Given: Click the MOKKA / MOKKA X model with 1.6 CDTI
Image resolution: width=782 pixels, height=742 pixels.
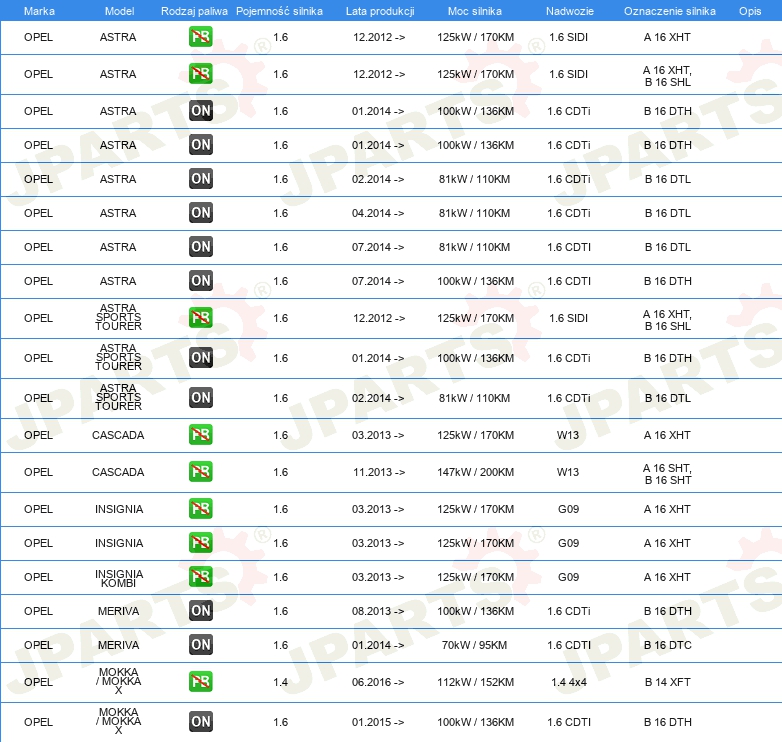Looking at the screenshot, I should coord(119,721).
